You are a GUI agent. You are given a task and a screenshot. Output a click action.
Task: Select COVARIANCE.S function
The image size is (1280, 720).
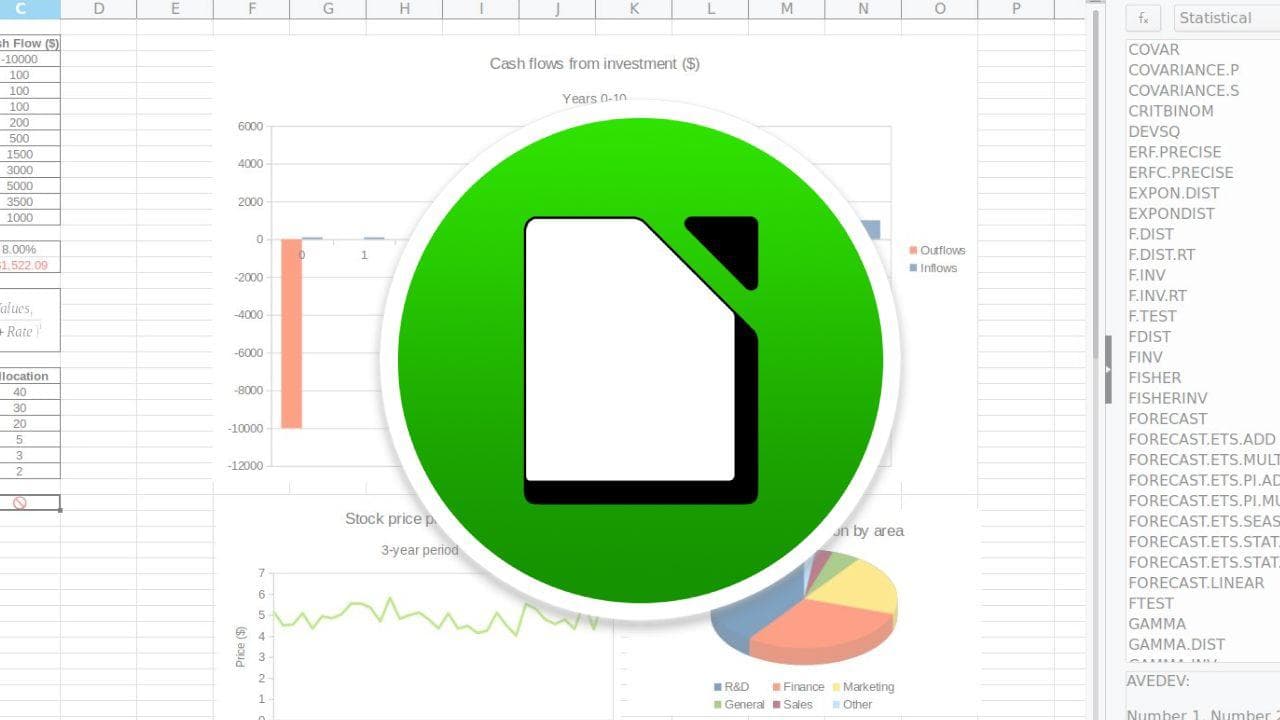click(1183, 90)
